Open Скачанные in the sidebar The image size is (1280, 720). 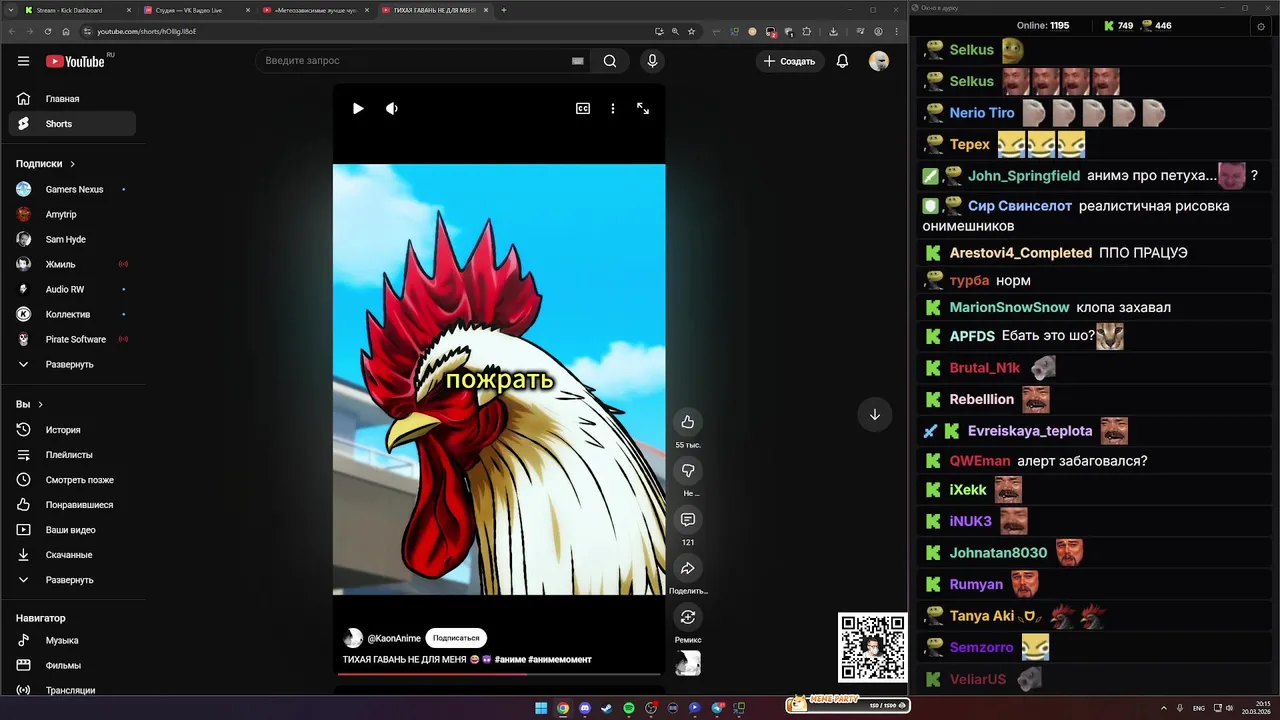(72, 555)
